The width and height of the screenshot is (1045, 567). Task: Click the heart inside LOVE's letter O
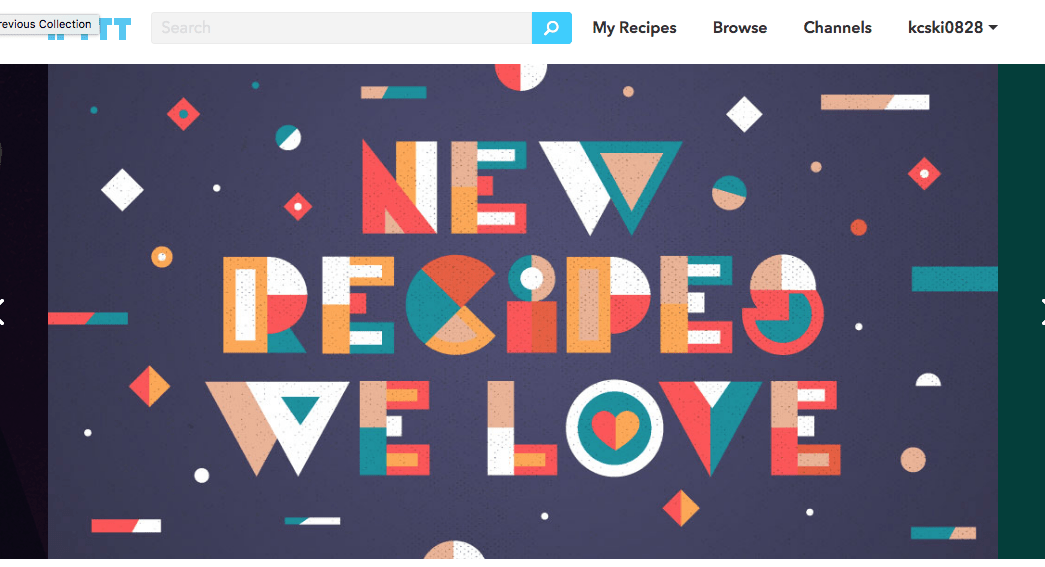click(615, 429)
